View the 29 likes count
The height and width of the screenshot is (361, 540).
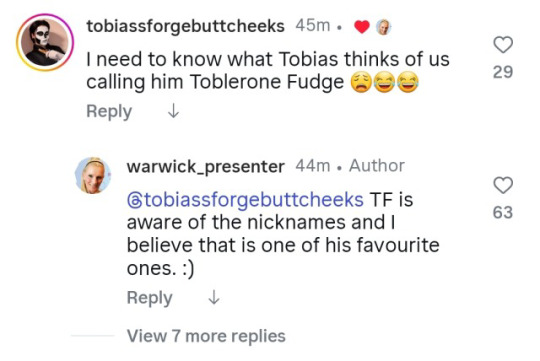[503, 72]
